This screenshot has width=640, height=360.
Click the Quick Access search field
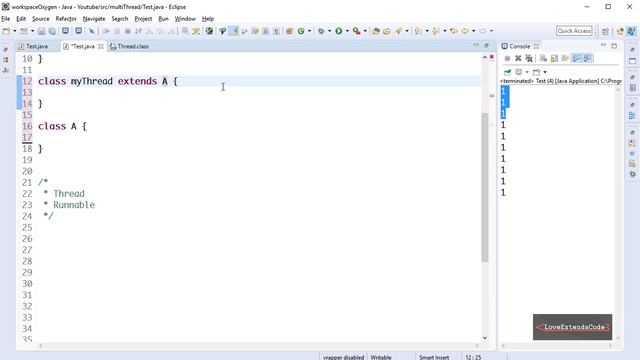click(x=574, y=31)
